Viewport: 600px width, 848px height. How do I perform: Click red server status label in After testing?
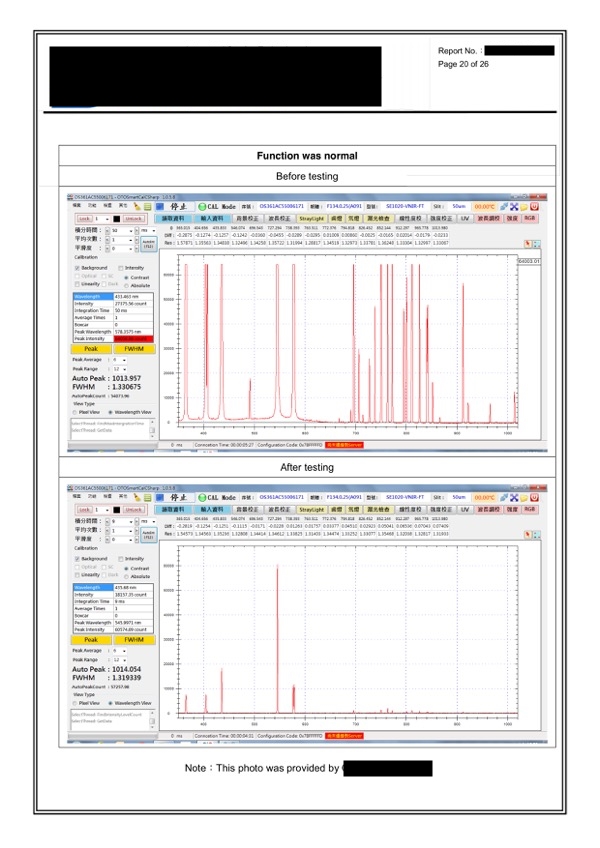point(345,736)
